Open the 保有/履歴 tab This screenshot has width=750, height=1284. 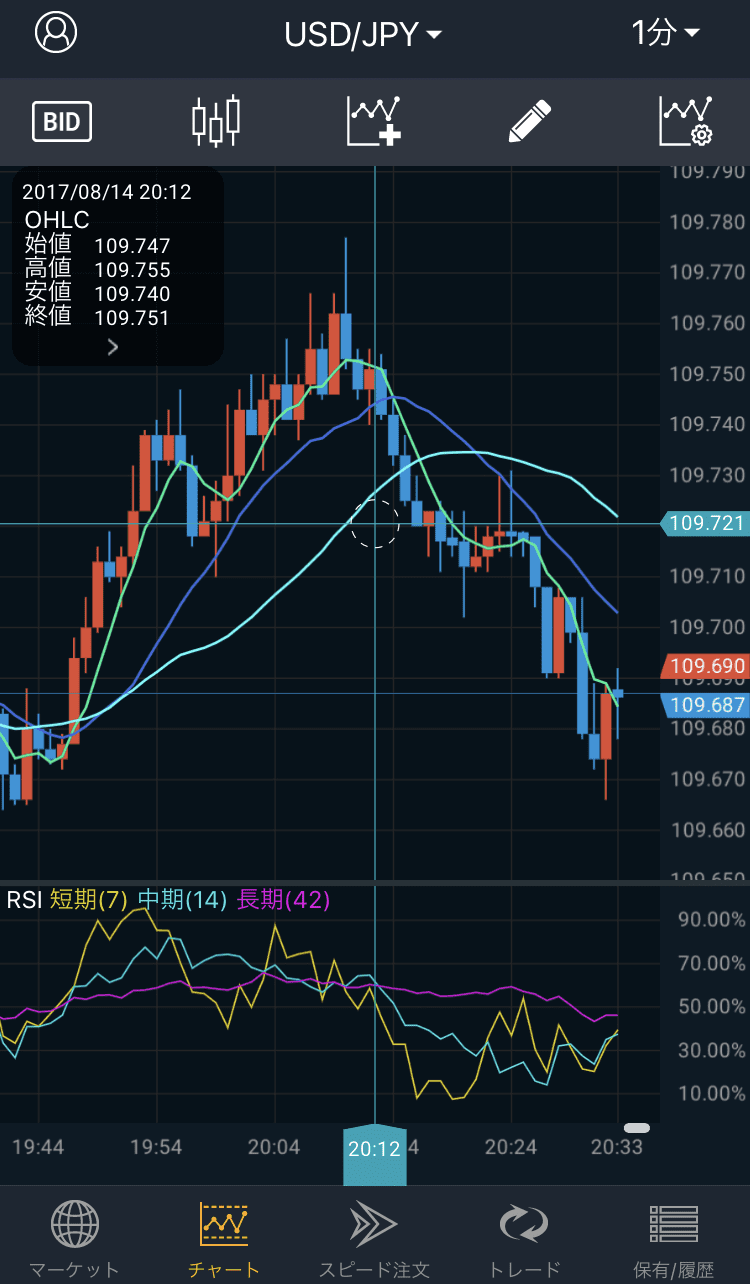click(x=674, y=1240)
